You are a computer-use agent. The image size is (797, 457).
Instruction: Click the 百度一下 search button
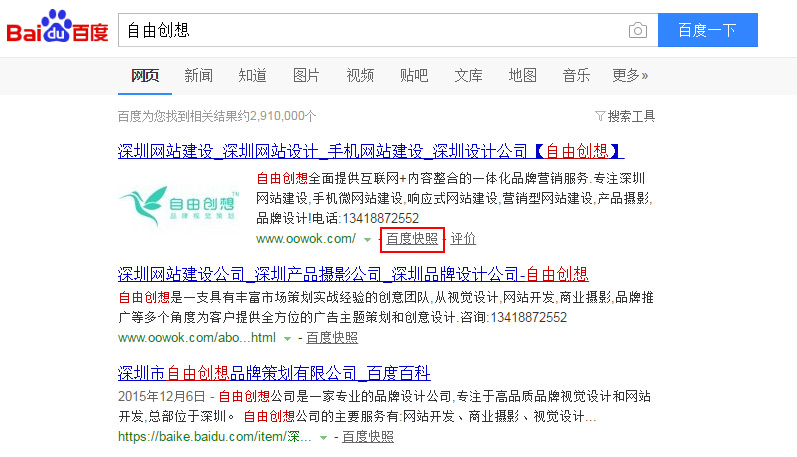click(x=708, y=30)
